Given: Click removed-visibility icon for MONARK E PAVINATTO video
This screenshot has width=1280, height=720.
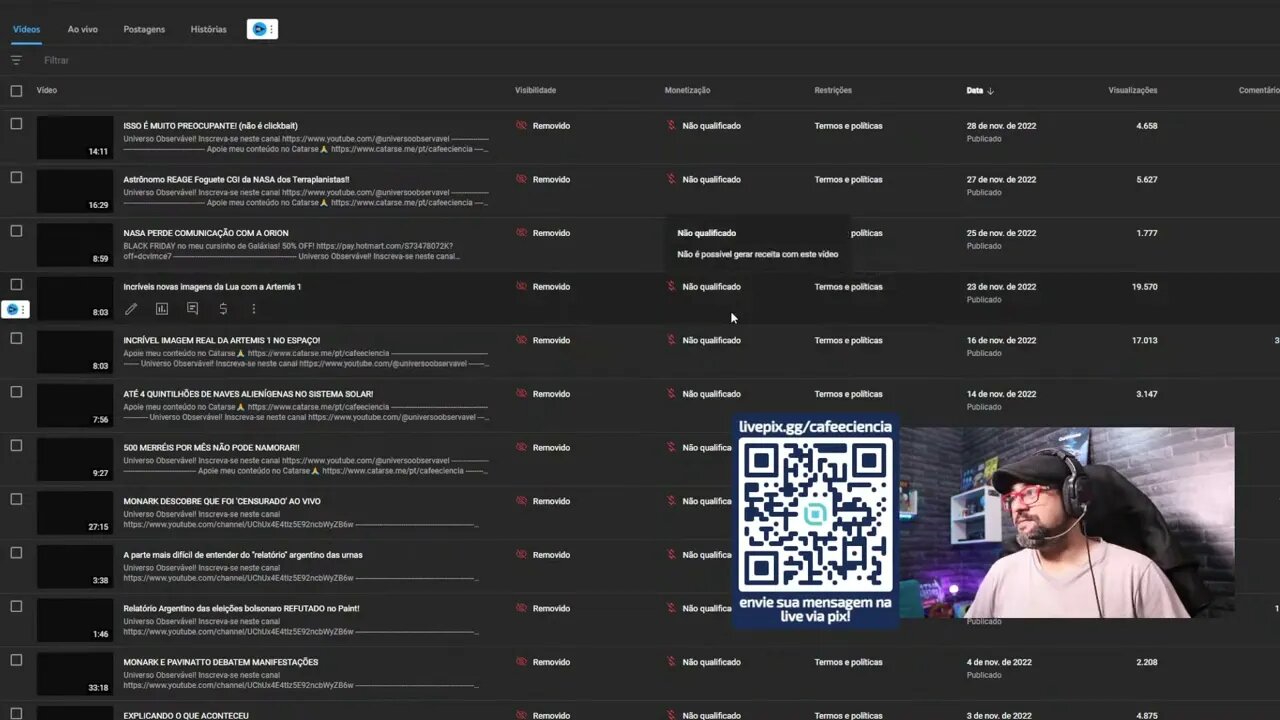Looking at the screenshot, I should point(521,662).
